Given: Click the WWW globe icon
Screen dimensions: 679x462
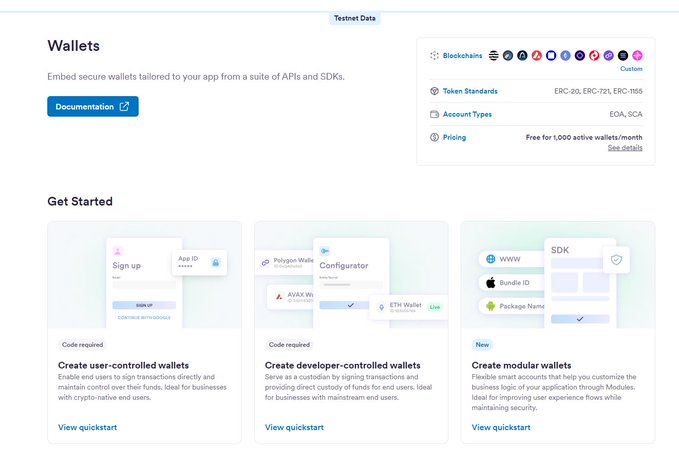Looking at the screenshot, I should [490, 259].
